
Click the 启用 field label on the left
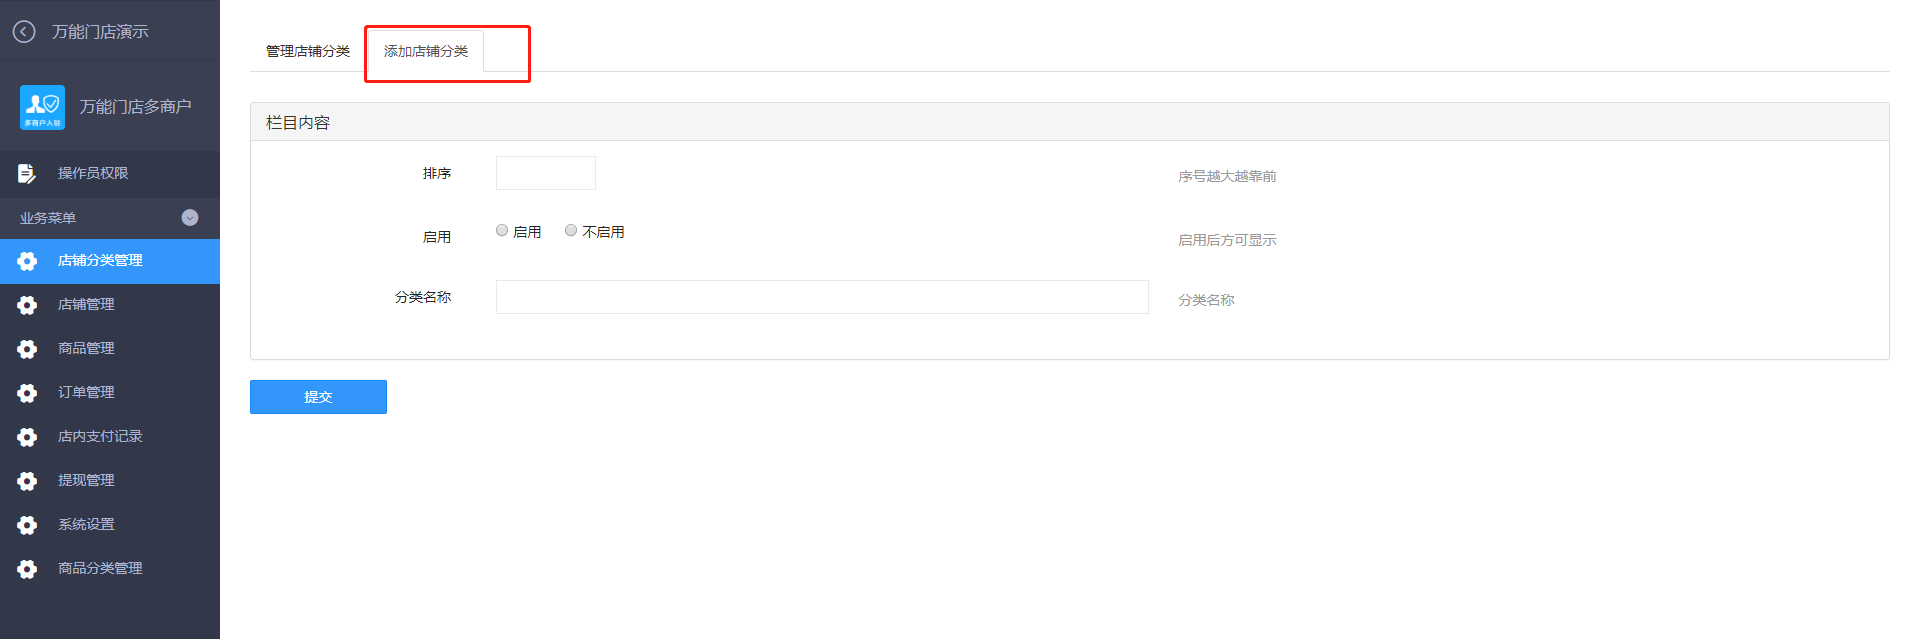point(437,237)
